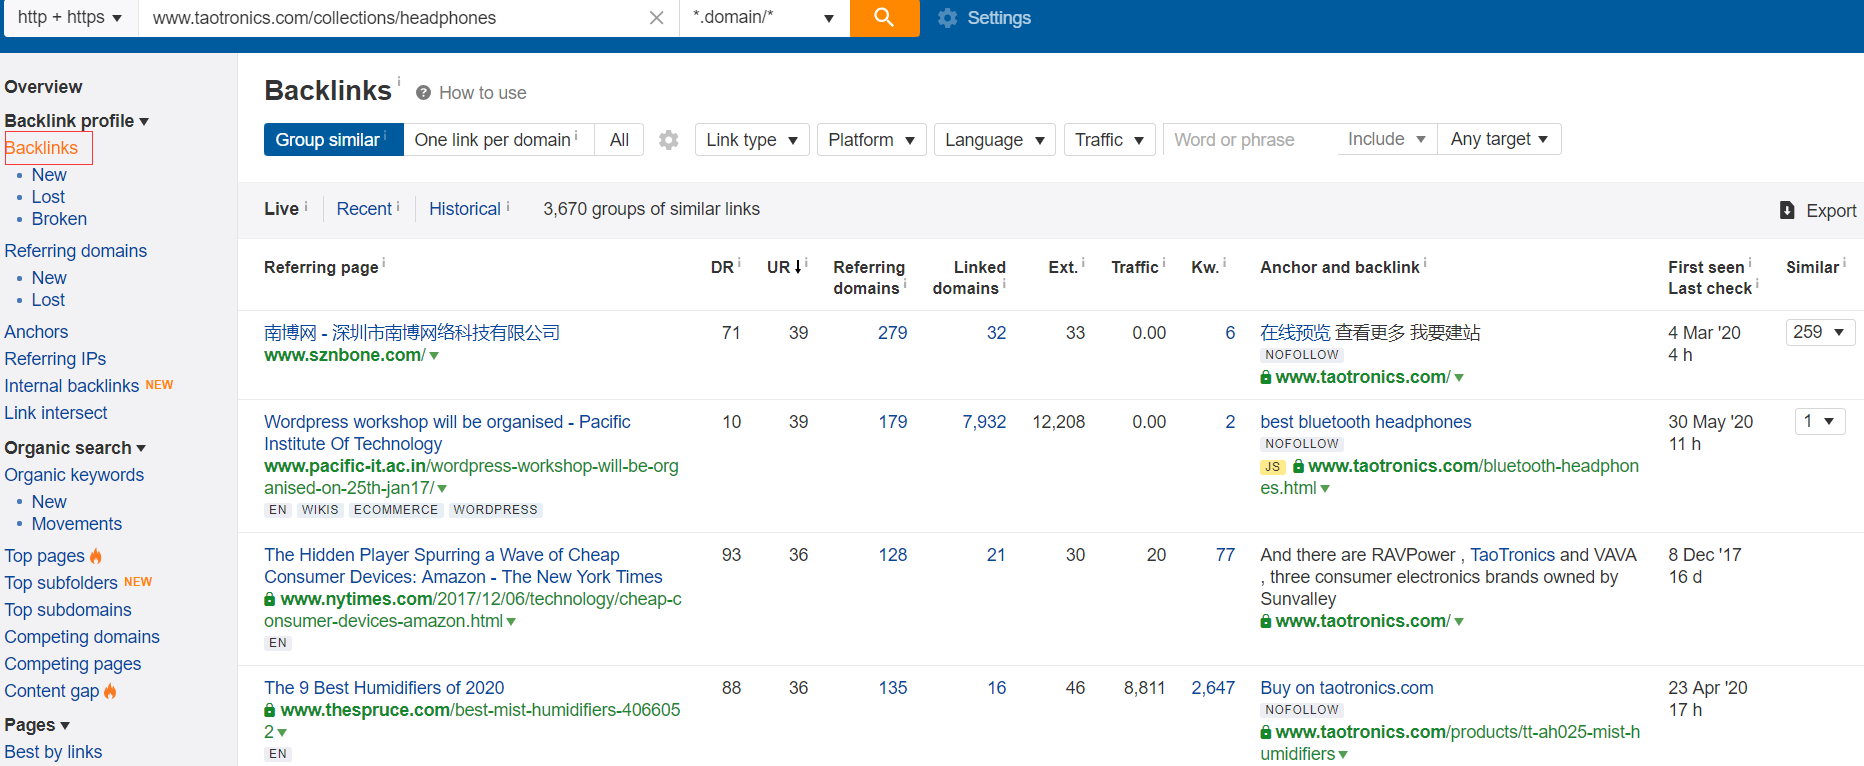1864x766 pixels.
Task: Expand the 259 similar links dropdown
Action: [1820, 332]
